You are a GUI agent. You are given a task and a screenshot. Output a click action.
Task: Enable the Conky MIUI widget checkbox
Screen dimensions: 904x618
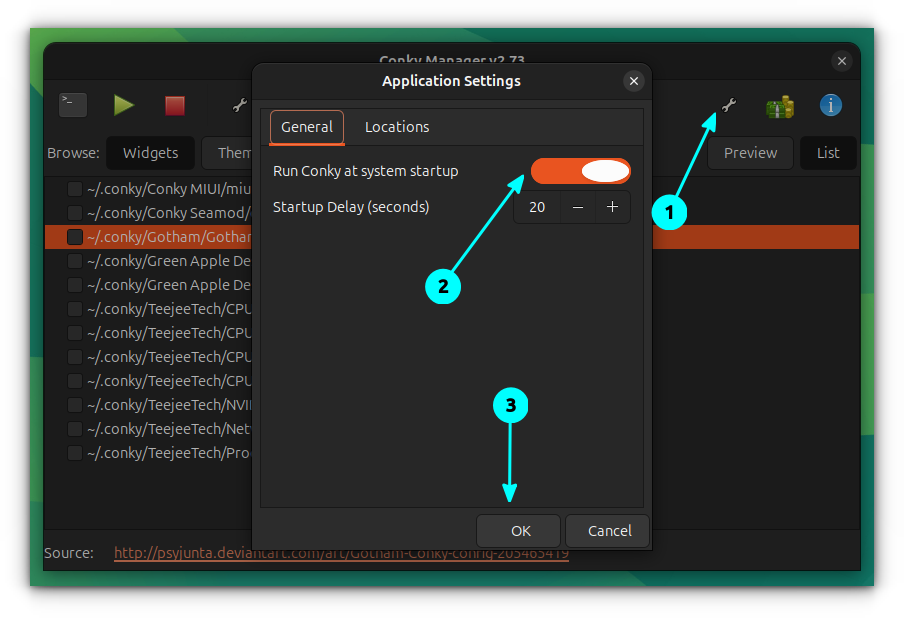[x=75, y=189]
